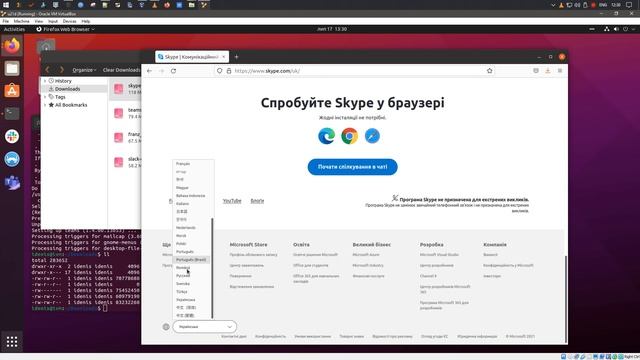
Task: Open the YouTube link
Action: point(232,201)
